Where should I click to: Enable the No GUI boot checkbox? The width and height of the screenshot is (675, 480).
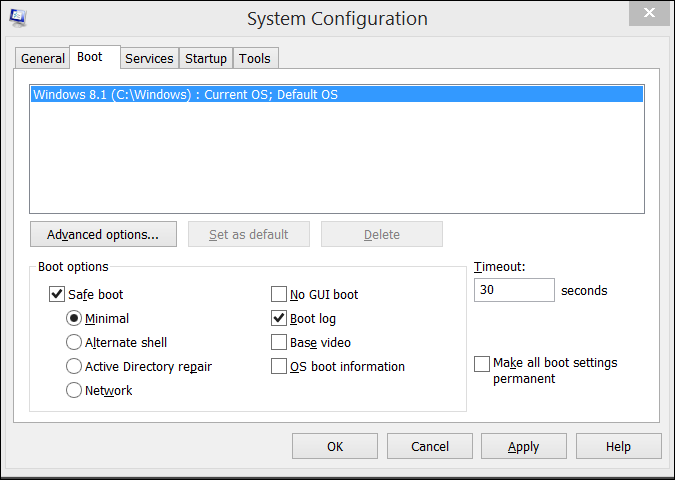tap(279, 294)
